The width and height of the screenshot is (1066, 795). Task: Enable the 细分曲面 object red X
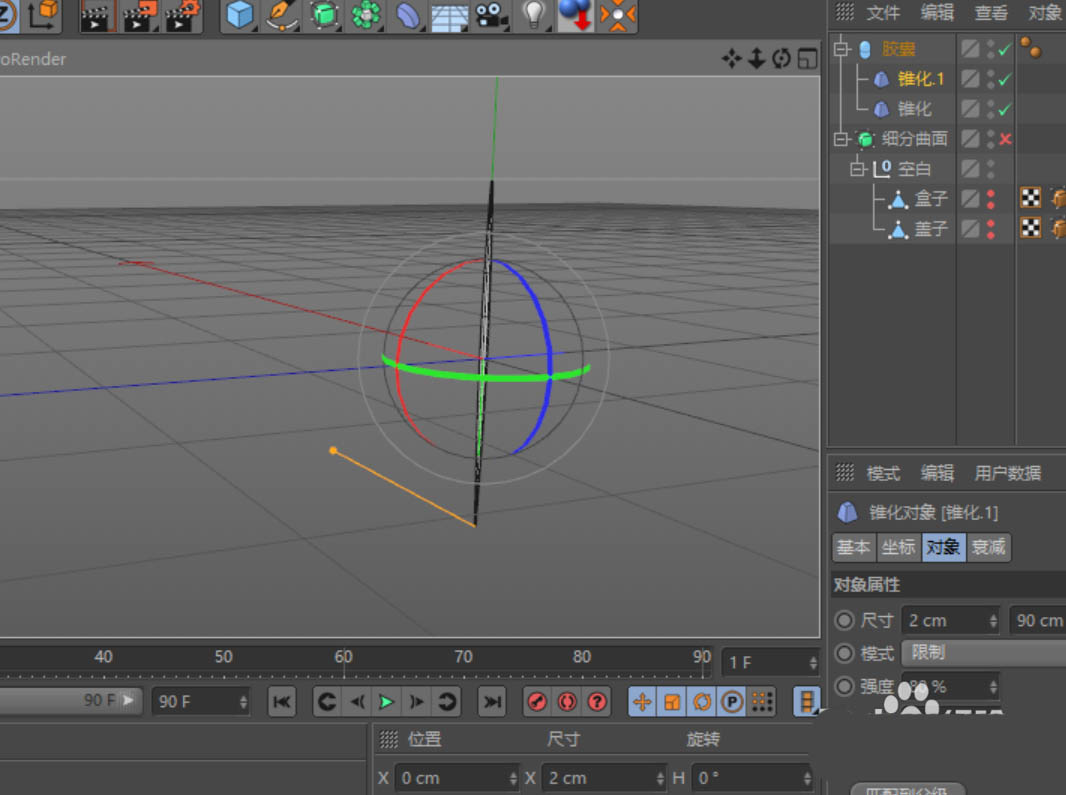click(1005, 139)
